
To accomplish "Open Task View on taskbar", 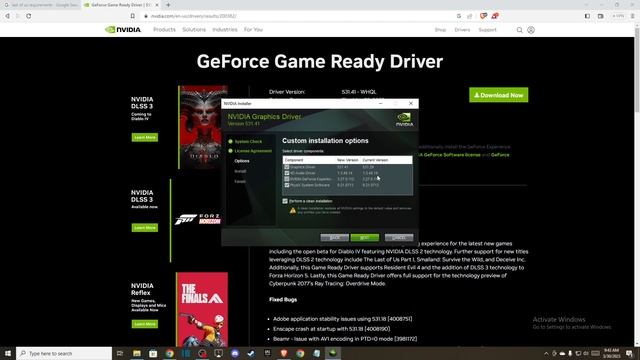I will (x=120, y=353).
